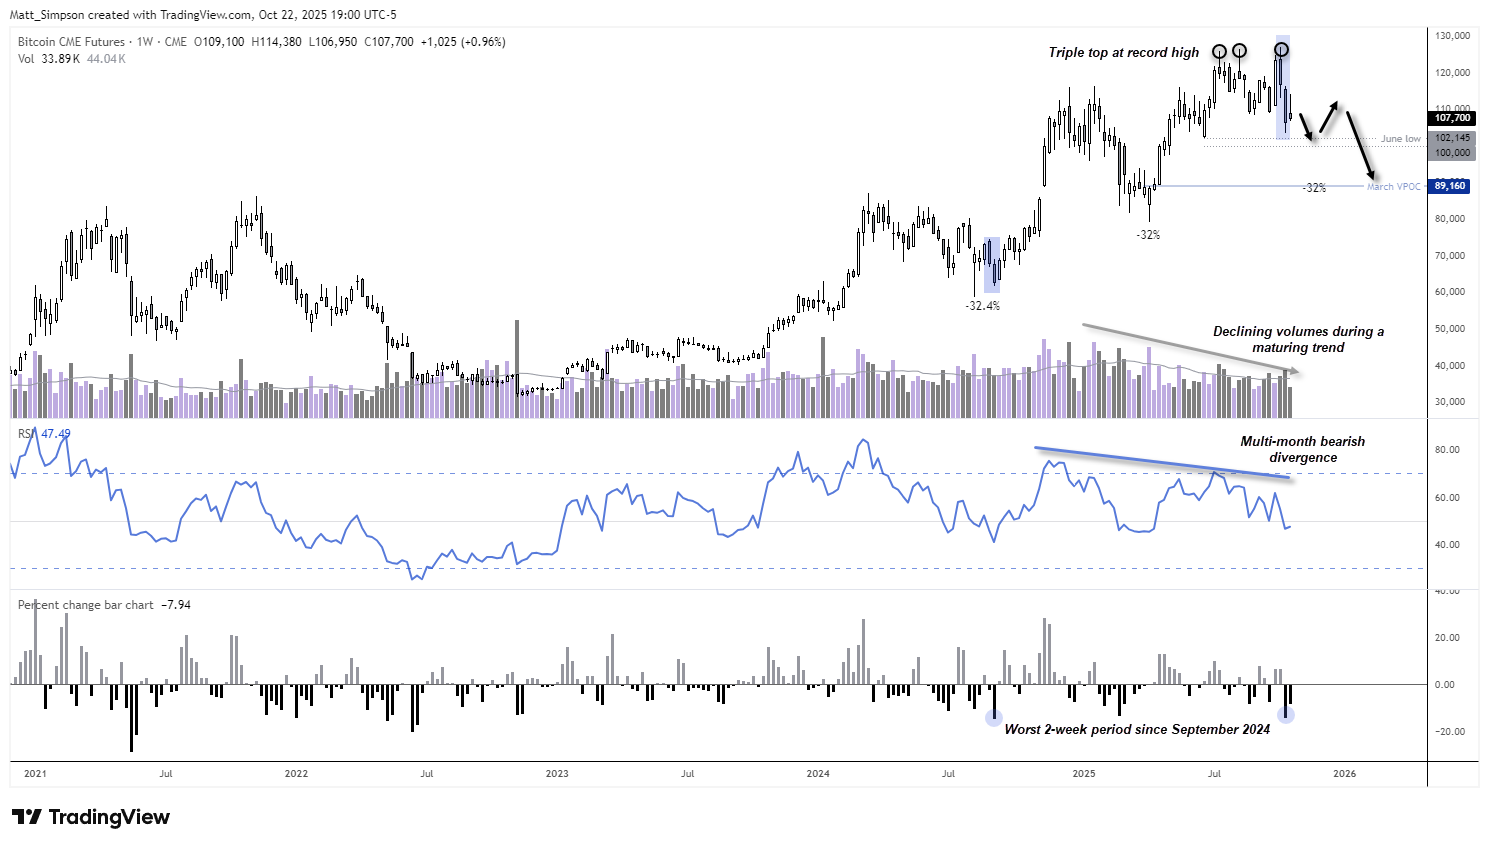Click the Bitcoin CME Futures symbol title
Screen dimensions: 1489x847
point(71,42)
